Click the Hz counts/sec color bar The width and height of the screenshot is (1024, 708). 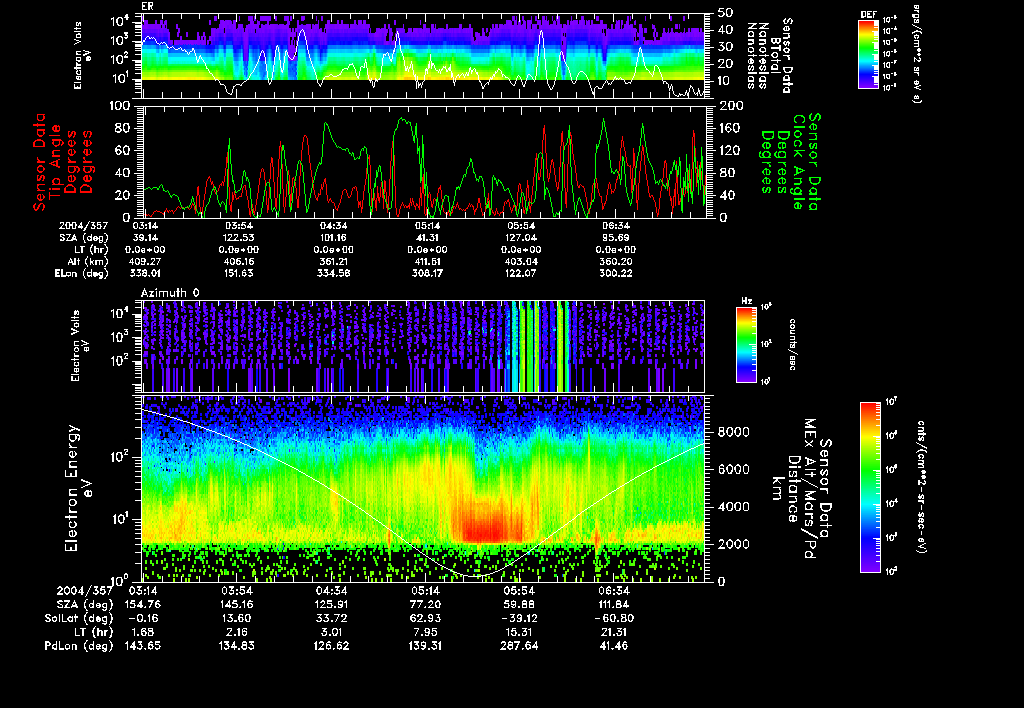click(x=746, y=344)
